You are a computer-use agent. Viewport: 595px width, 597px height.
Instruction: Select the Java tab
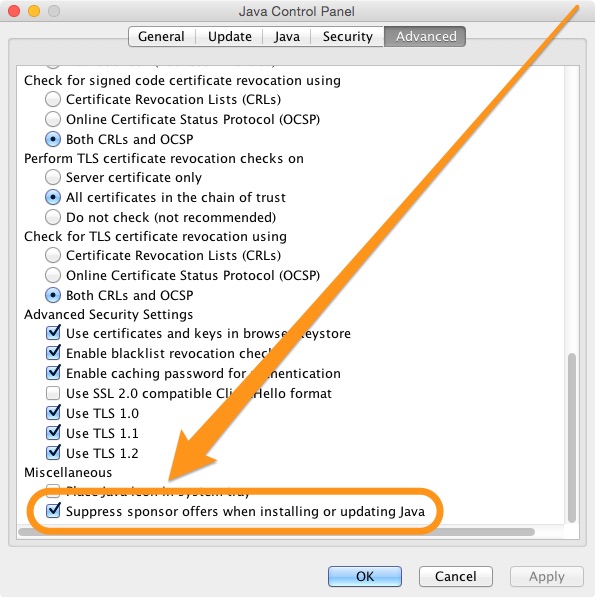click(x=287, y=37)
